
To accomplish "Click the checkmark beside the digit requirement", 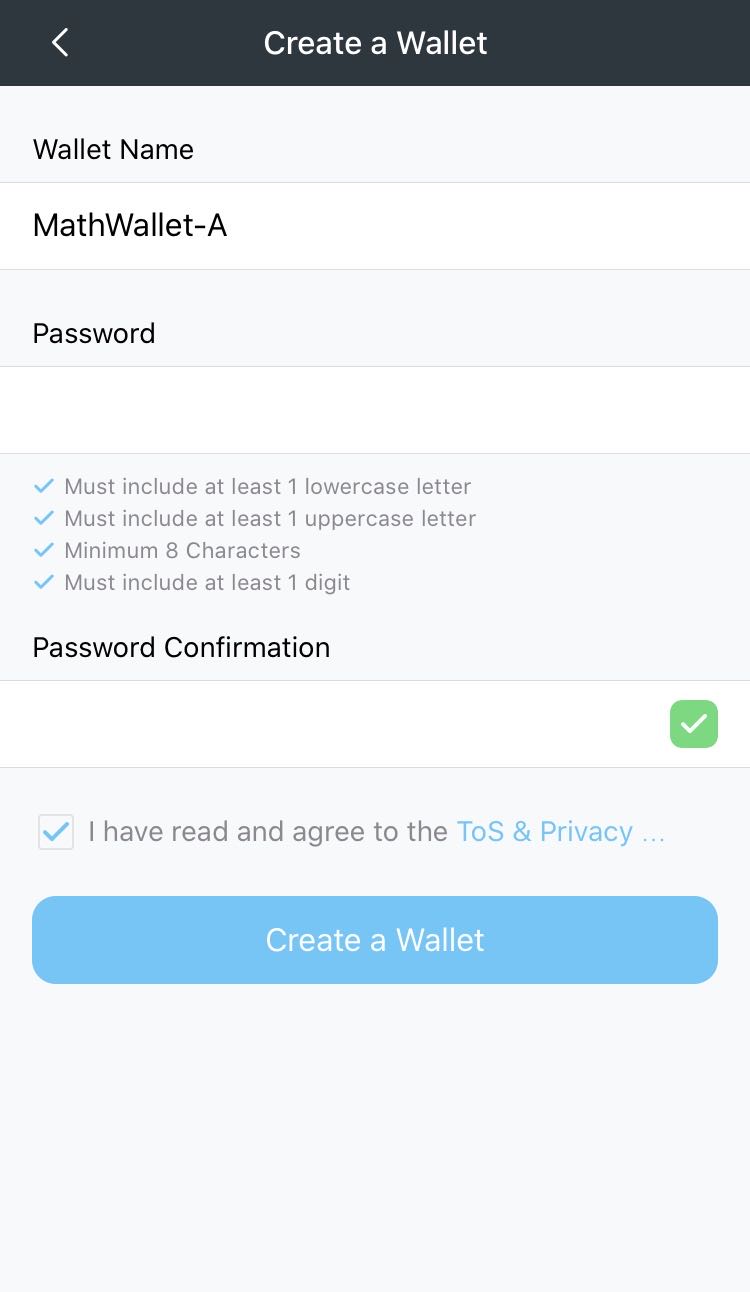I will [x=43, y=582].
